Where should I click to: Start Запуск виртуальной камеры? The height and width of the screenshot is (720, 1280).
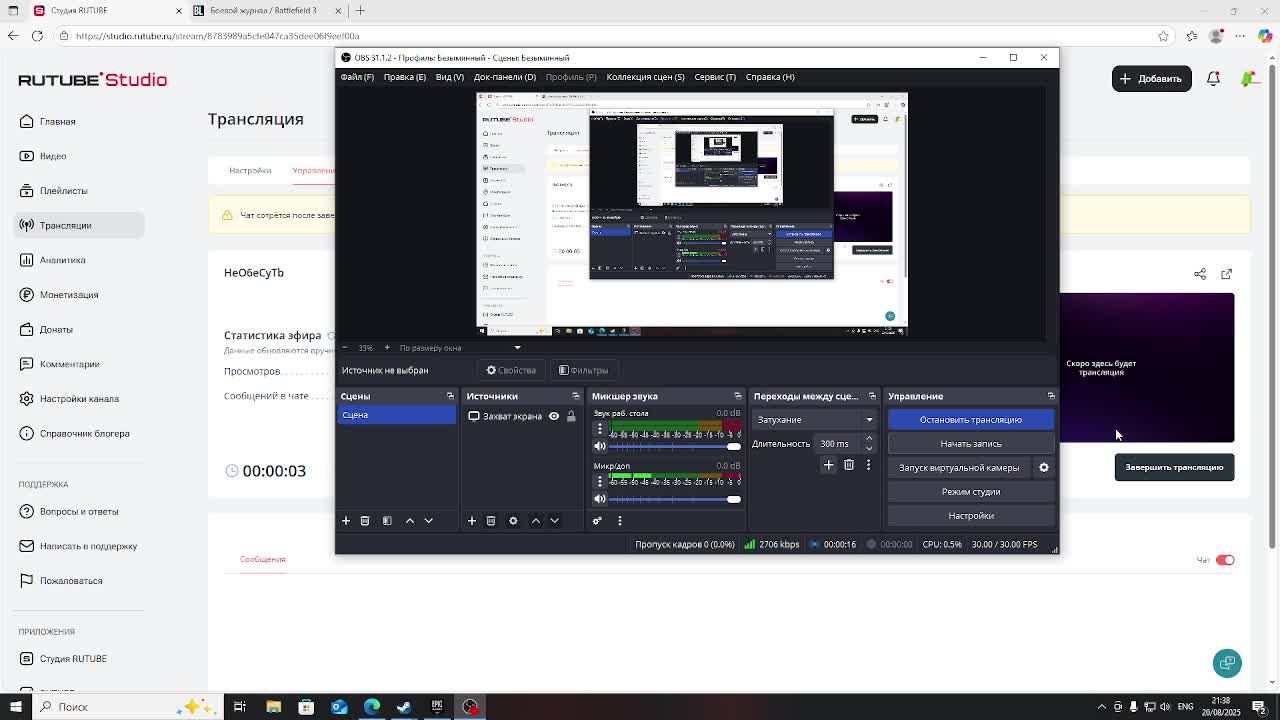coord(959,468)
